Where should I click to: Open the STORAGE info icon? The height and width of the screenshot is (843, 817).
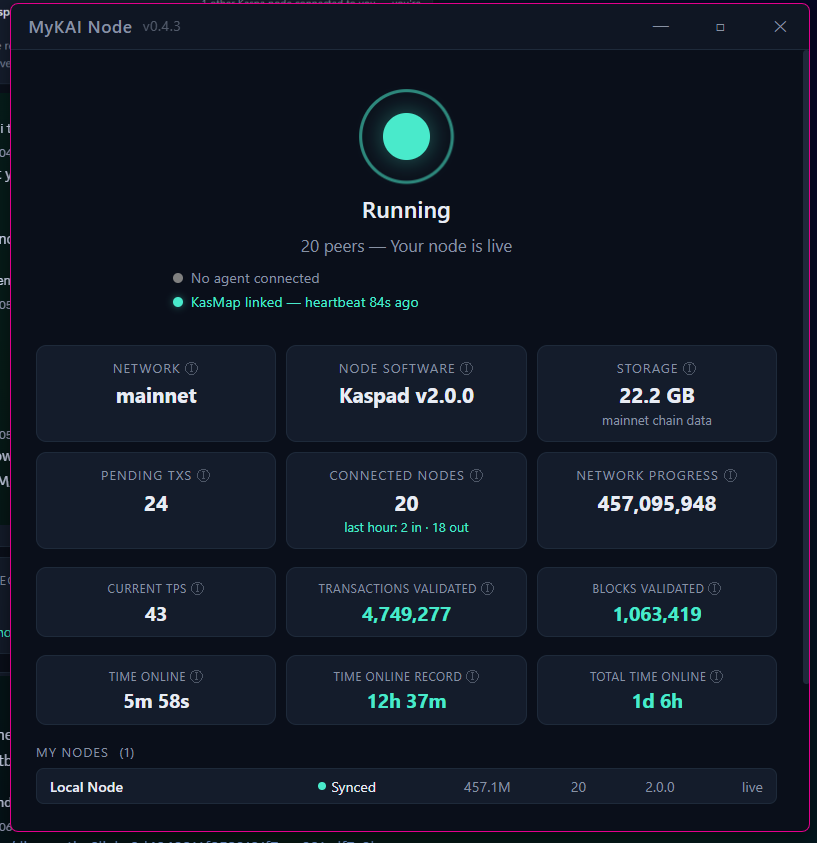click(x=690, y=368)
